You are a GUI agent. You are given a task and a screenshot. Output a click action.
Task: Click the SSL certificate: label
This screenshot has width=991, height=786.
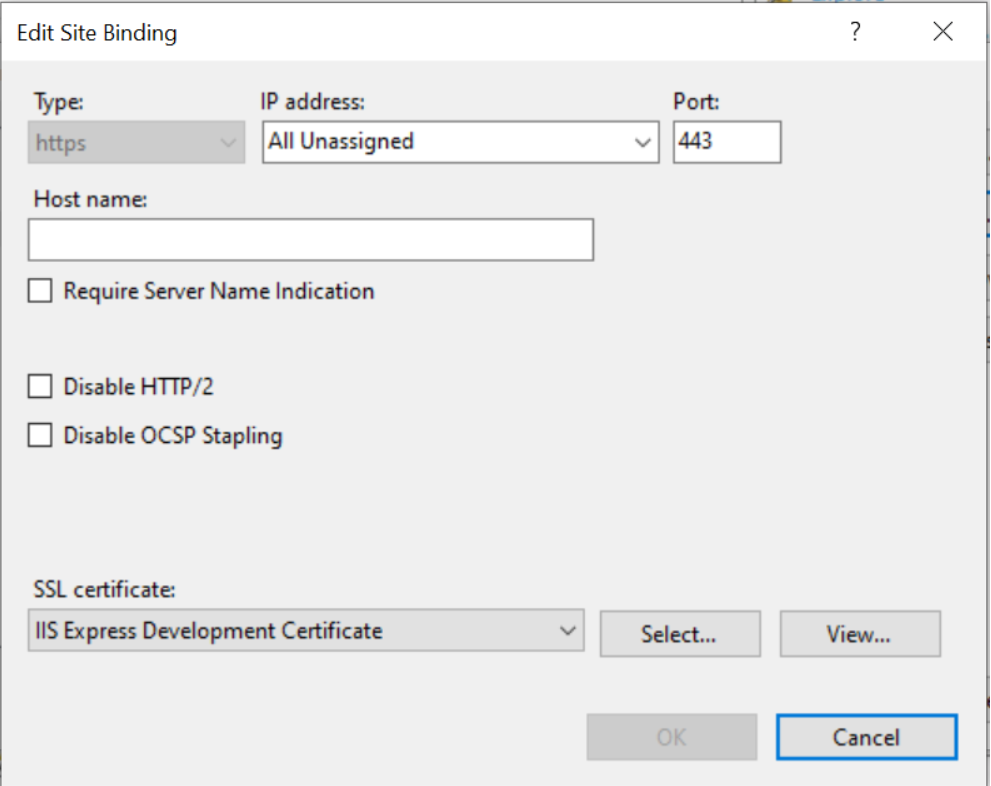(104, 590)
